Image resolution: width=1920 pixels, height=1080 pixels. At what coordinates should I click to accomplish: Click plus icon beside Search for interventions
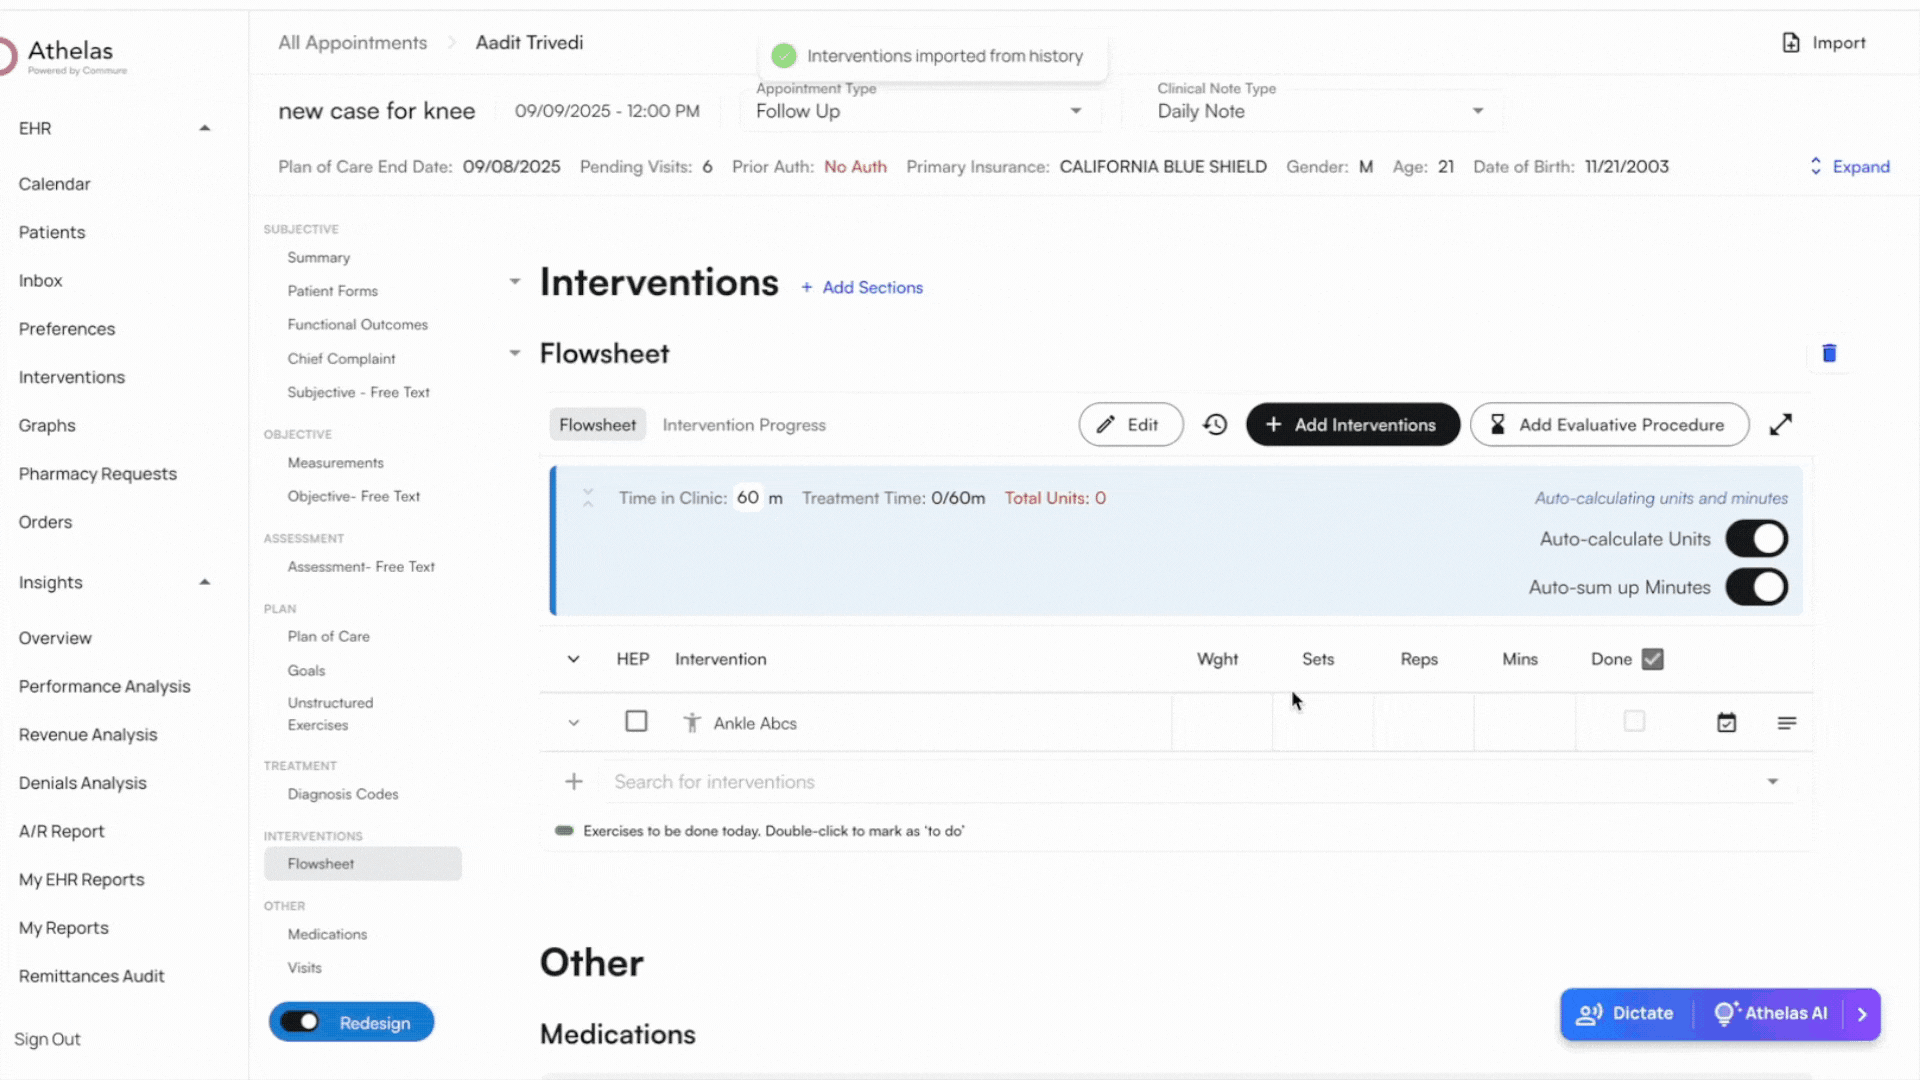pyautogui.click(x=574, y=782)
